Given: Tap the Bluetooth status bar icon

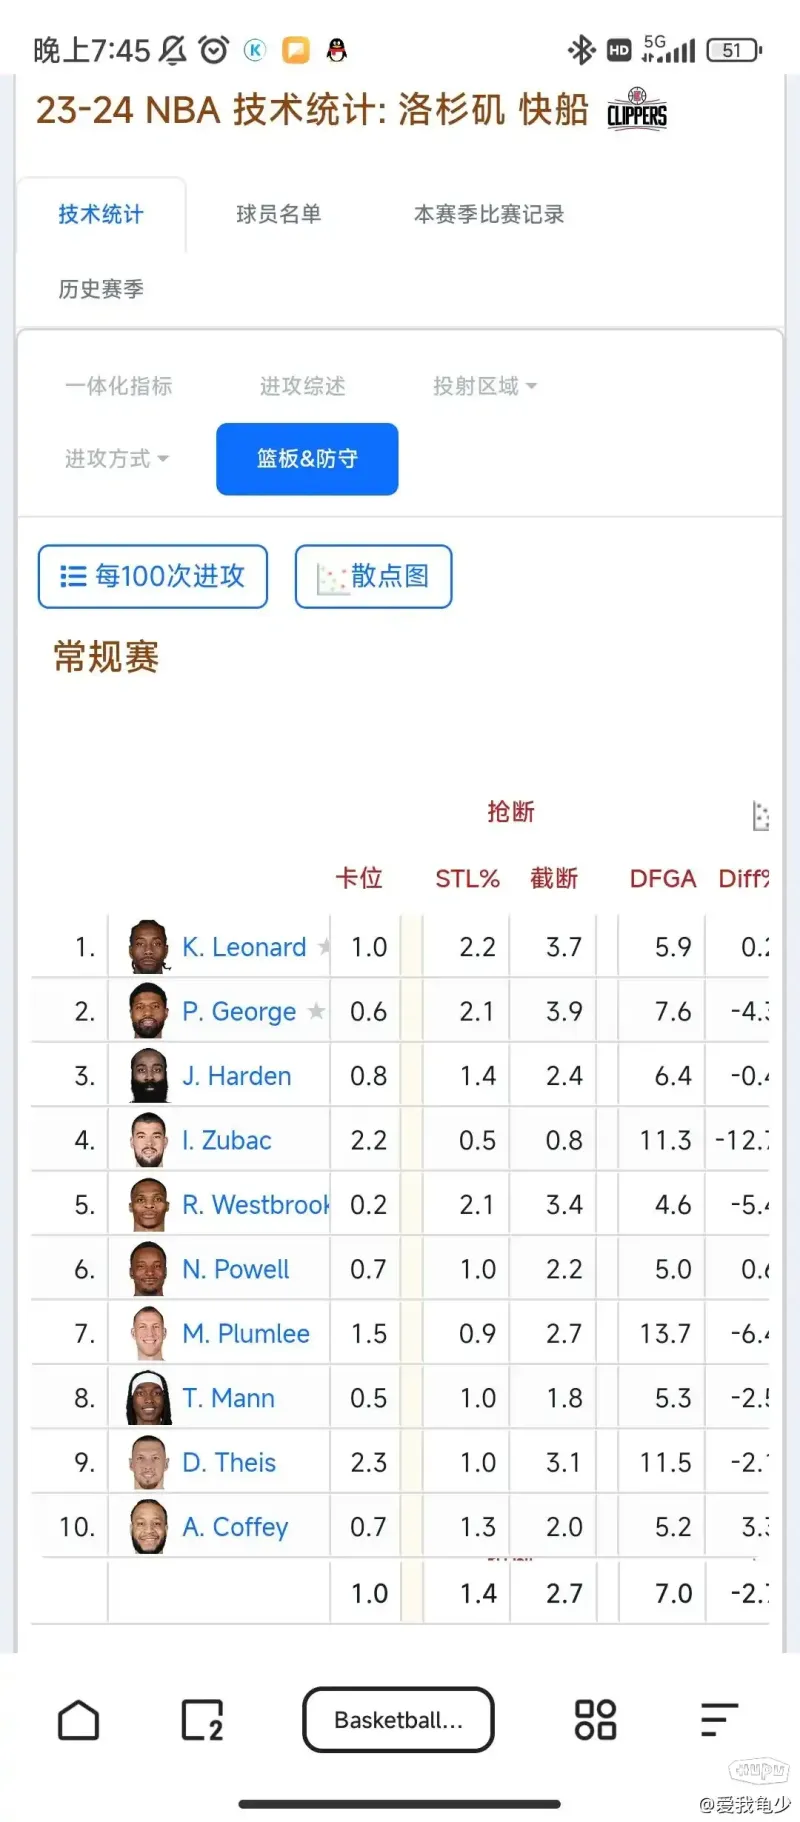Looking at the screenshot, I should [580, 50].
